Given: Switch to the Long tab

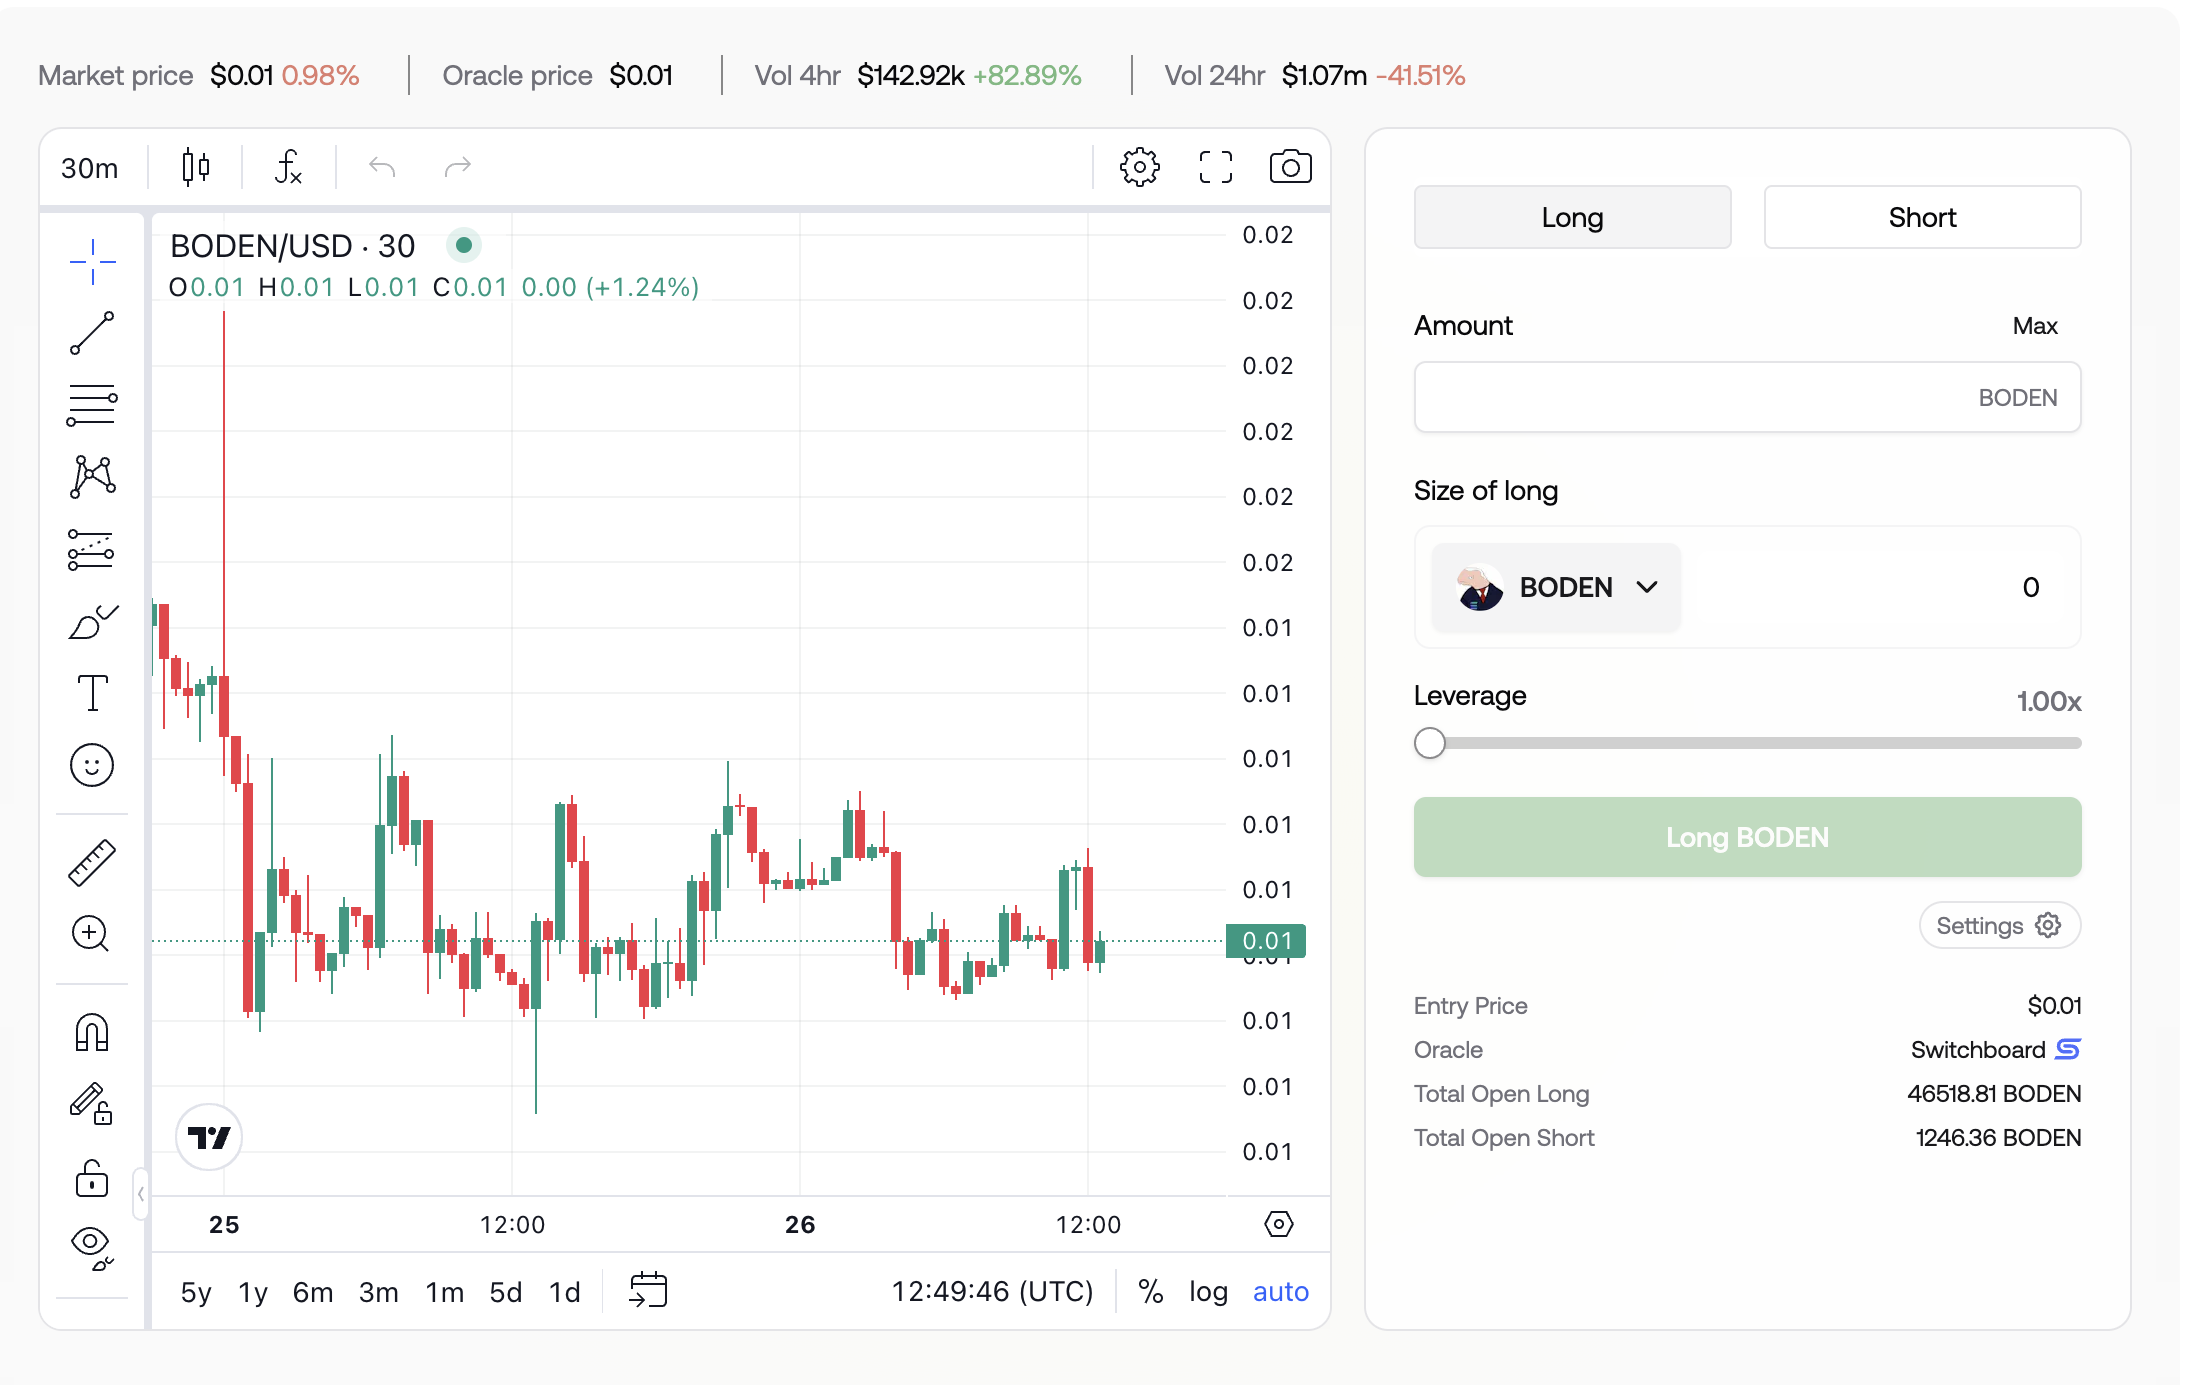Looking at the screenshot, I should [1572, 217].
